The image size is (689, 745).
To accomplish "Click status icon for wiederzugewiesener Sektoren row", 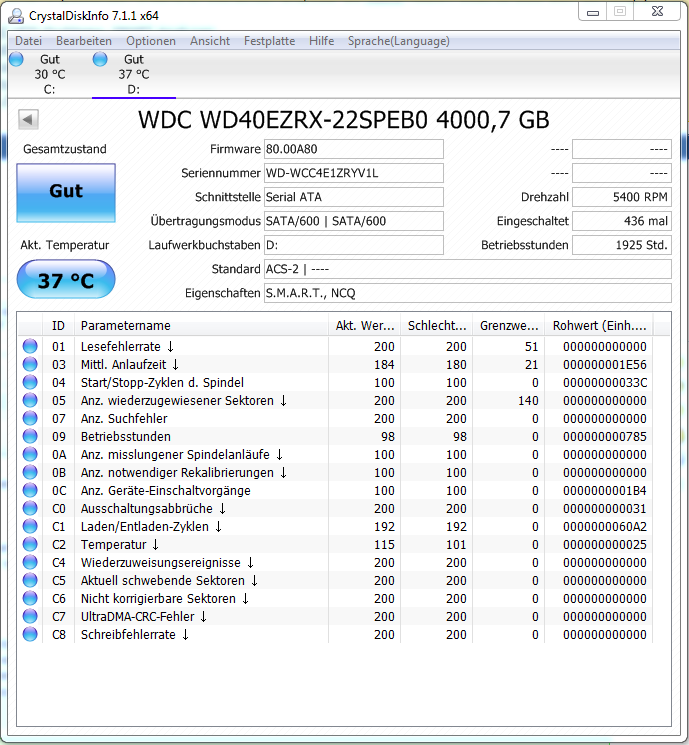I will tap(30, 401).
